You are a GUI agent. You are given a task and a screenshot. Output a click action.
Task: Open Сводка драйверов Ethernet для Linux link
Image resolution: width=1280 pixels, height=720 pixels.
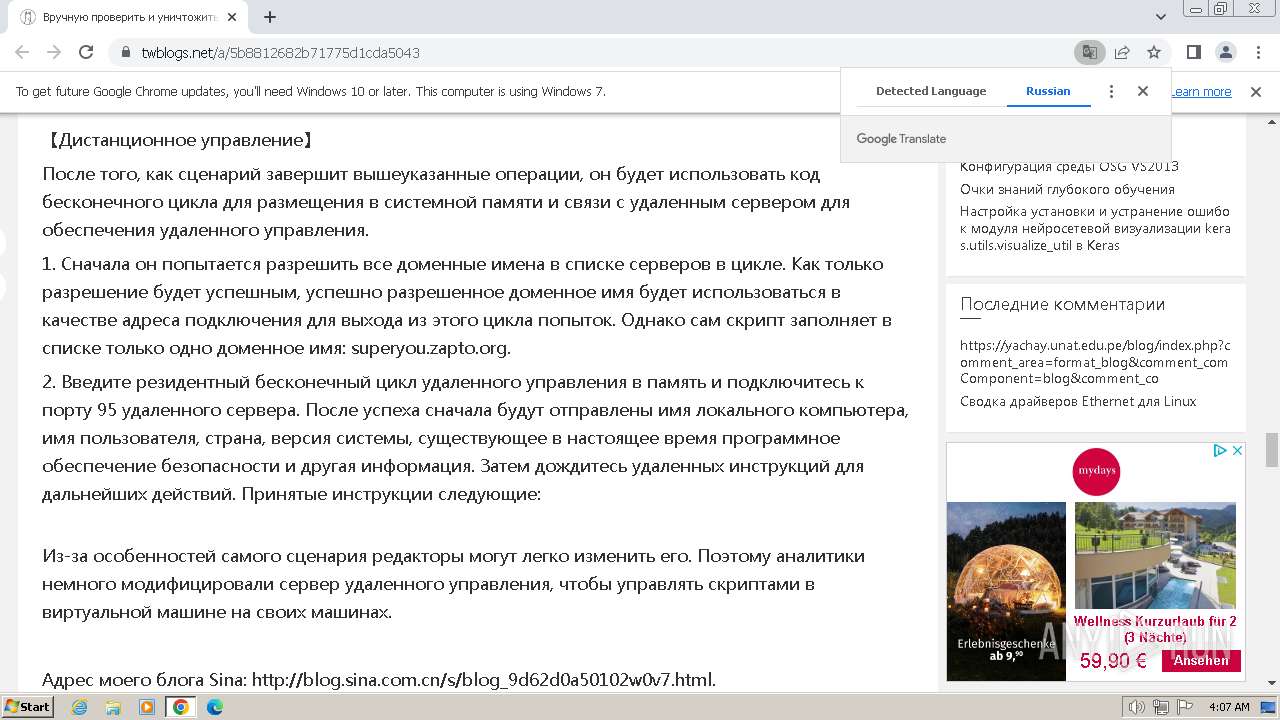coord(1078,401)
